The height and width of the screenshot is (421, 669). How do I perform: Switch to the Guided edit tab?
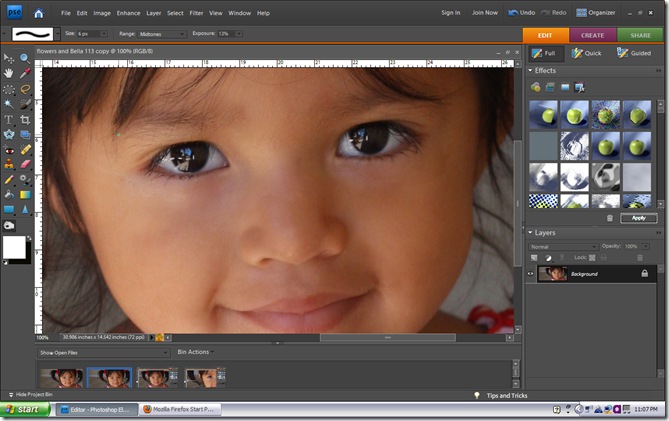[x=635, y=53]
